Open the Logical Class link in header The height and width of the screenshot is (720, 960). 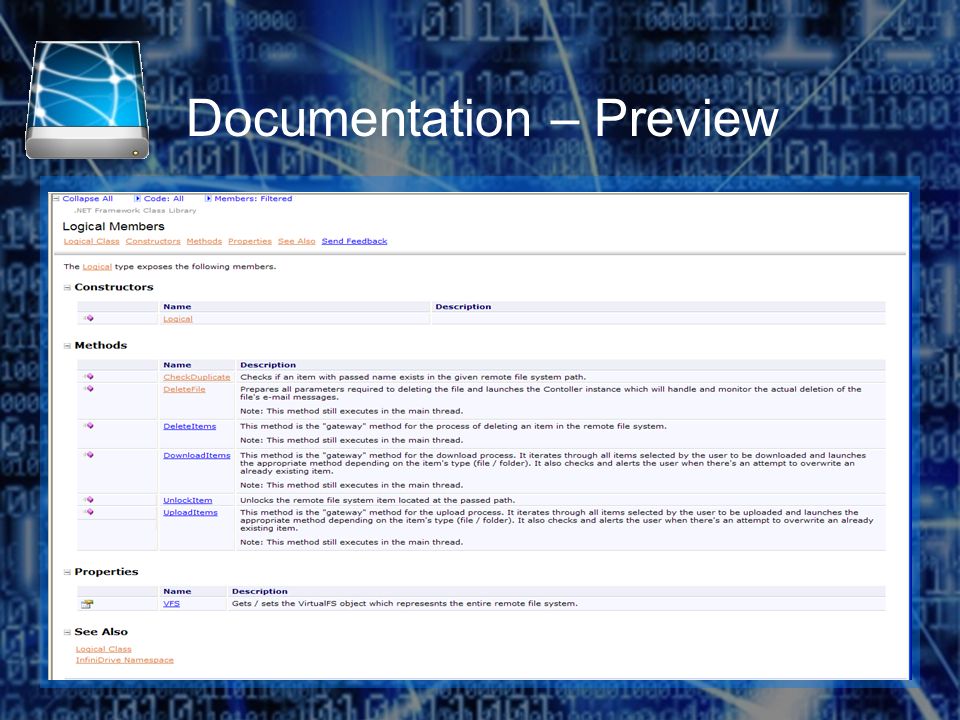point(92,241)
